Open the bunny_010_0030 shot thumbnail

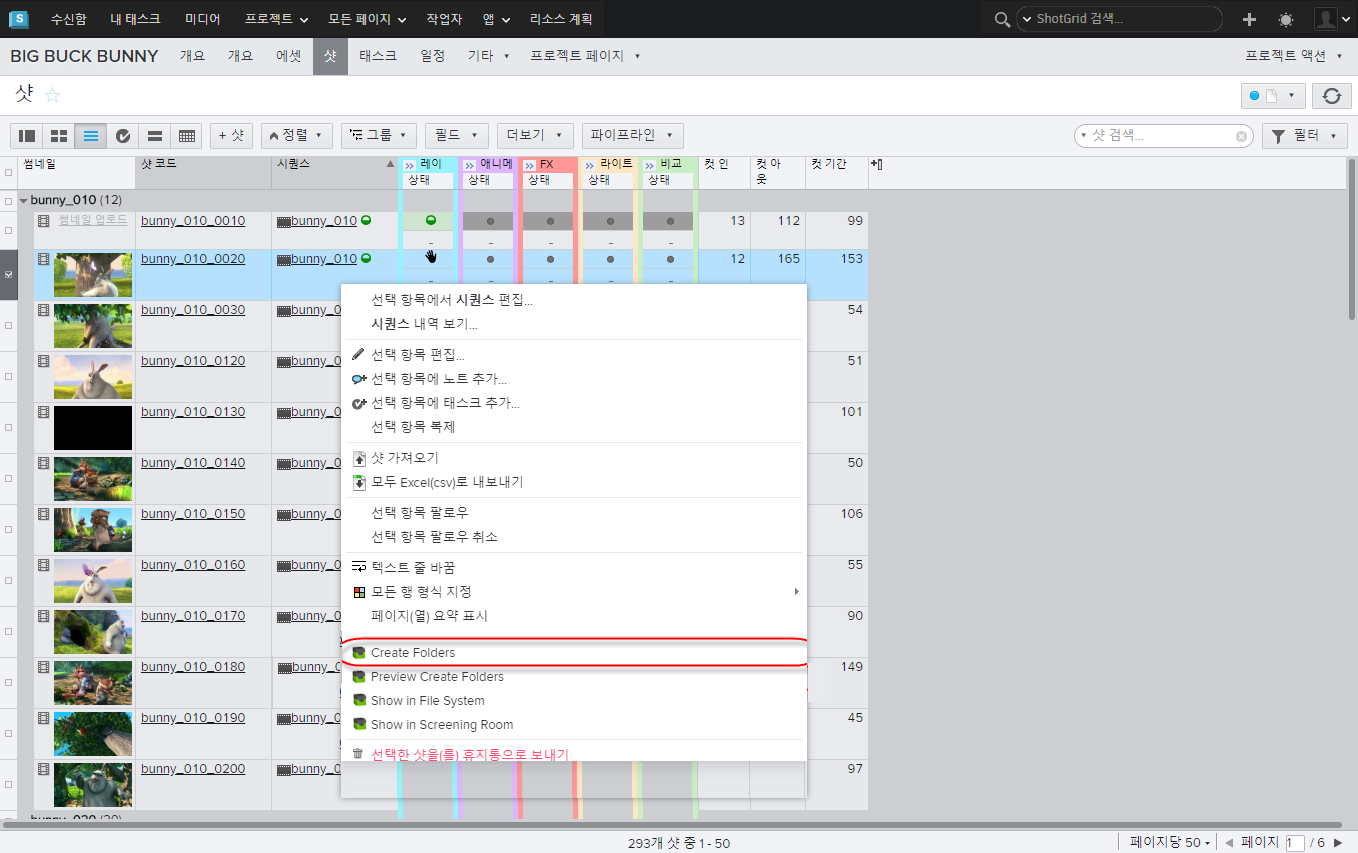[x=93, y=326]
